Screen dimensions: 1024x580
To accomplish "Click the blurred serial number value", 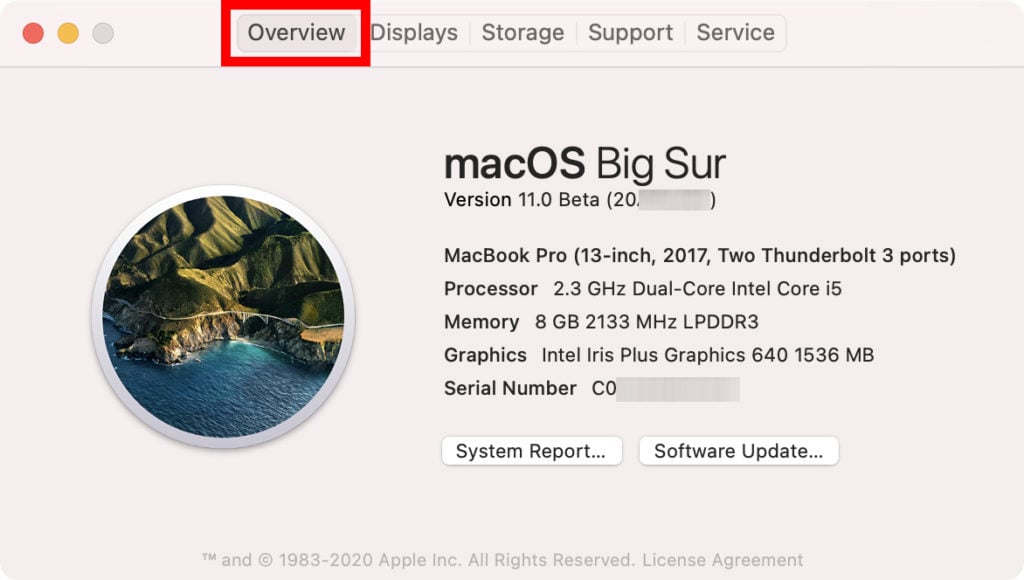I will pos(680,388).
